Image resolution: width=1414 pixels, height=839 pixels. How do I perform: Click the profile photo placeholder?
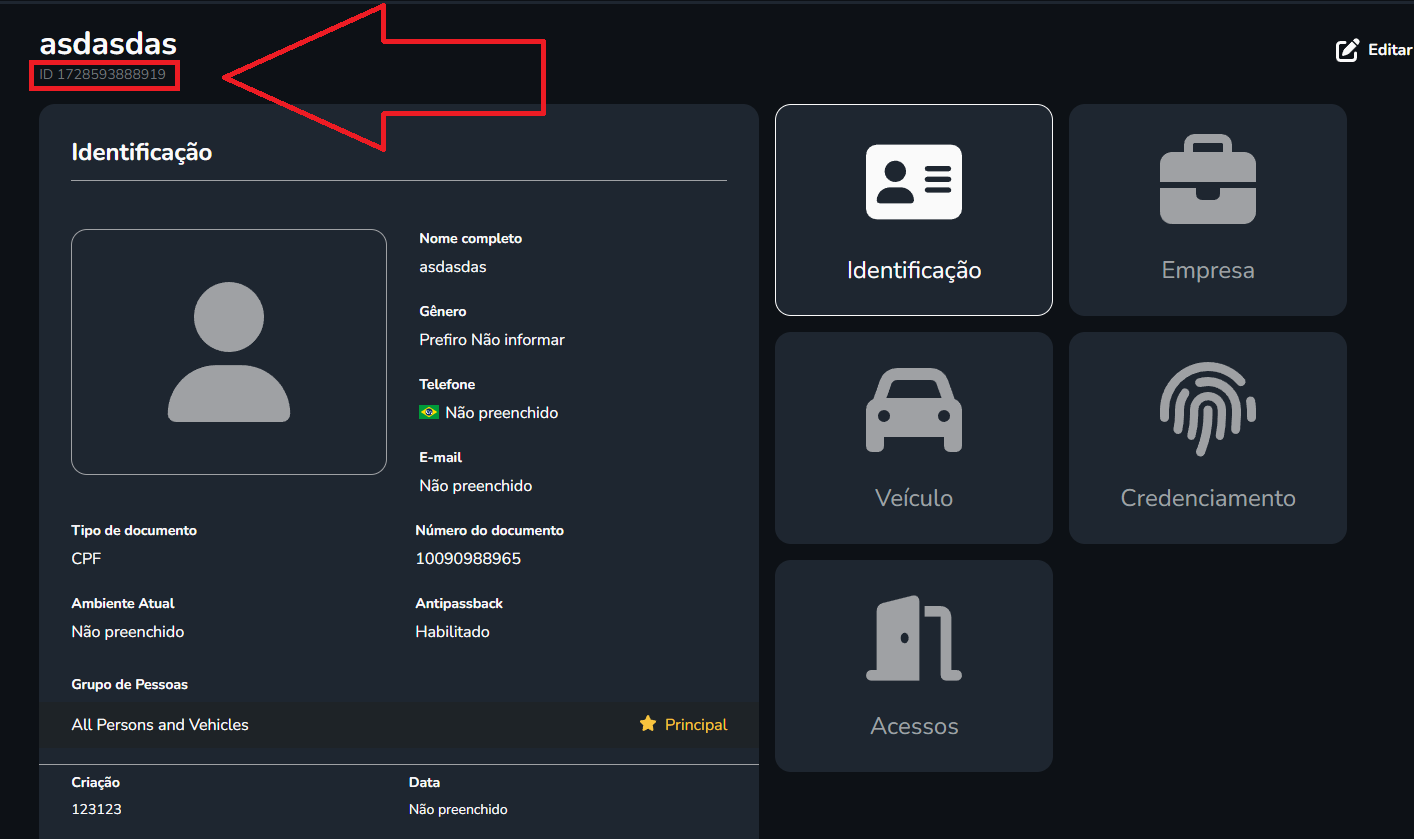point(229,352)
